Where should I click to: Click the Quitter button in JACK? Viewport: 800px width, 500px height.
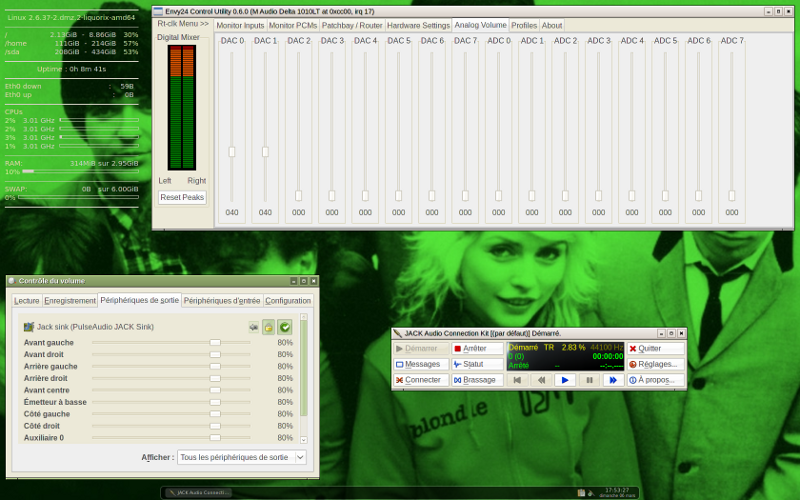pyautogui.click(x=655, y=348)
